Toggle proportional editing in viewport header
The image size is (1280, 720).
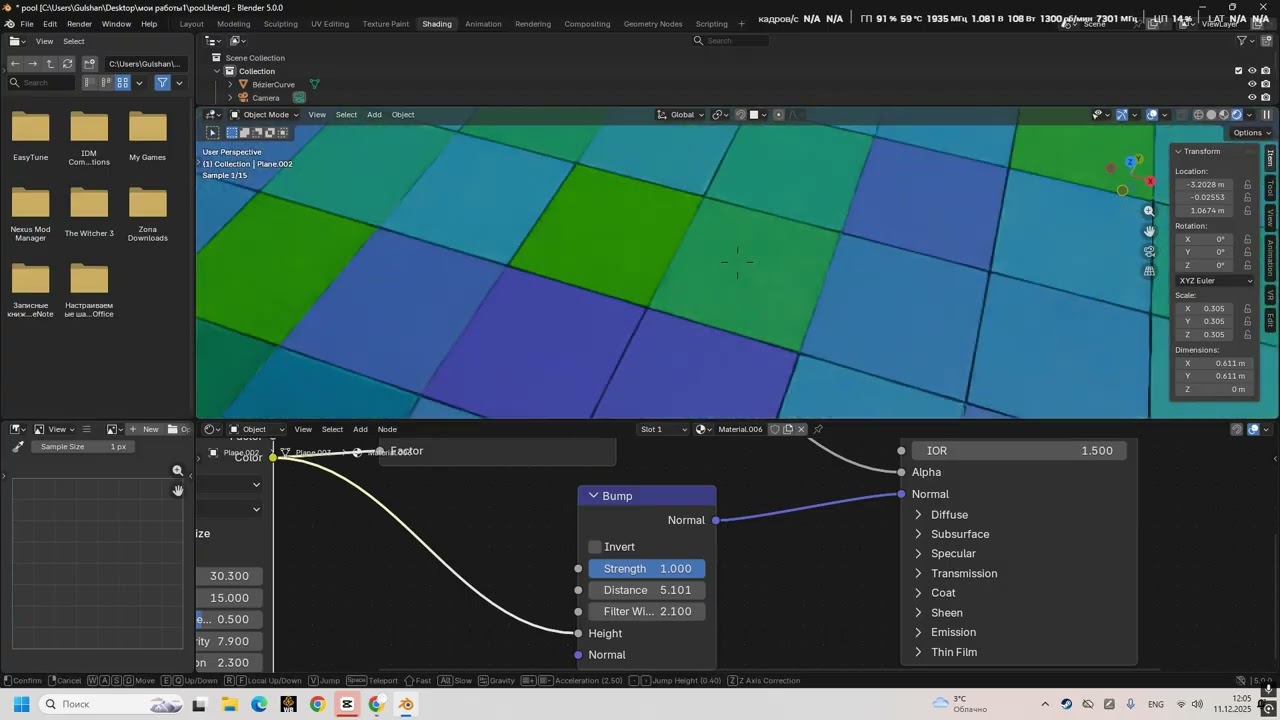779,115
